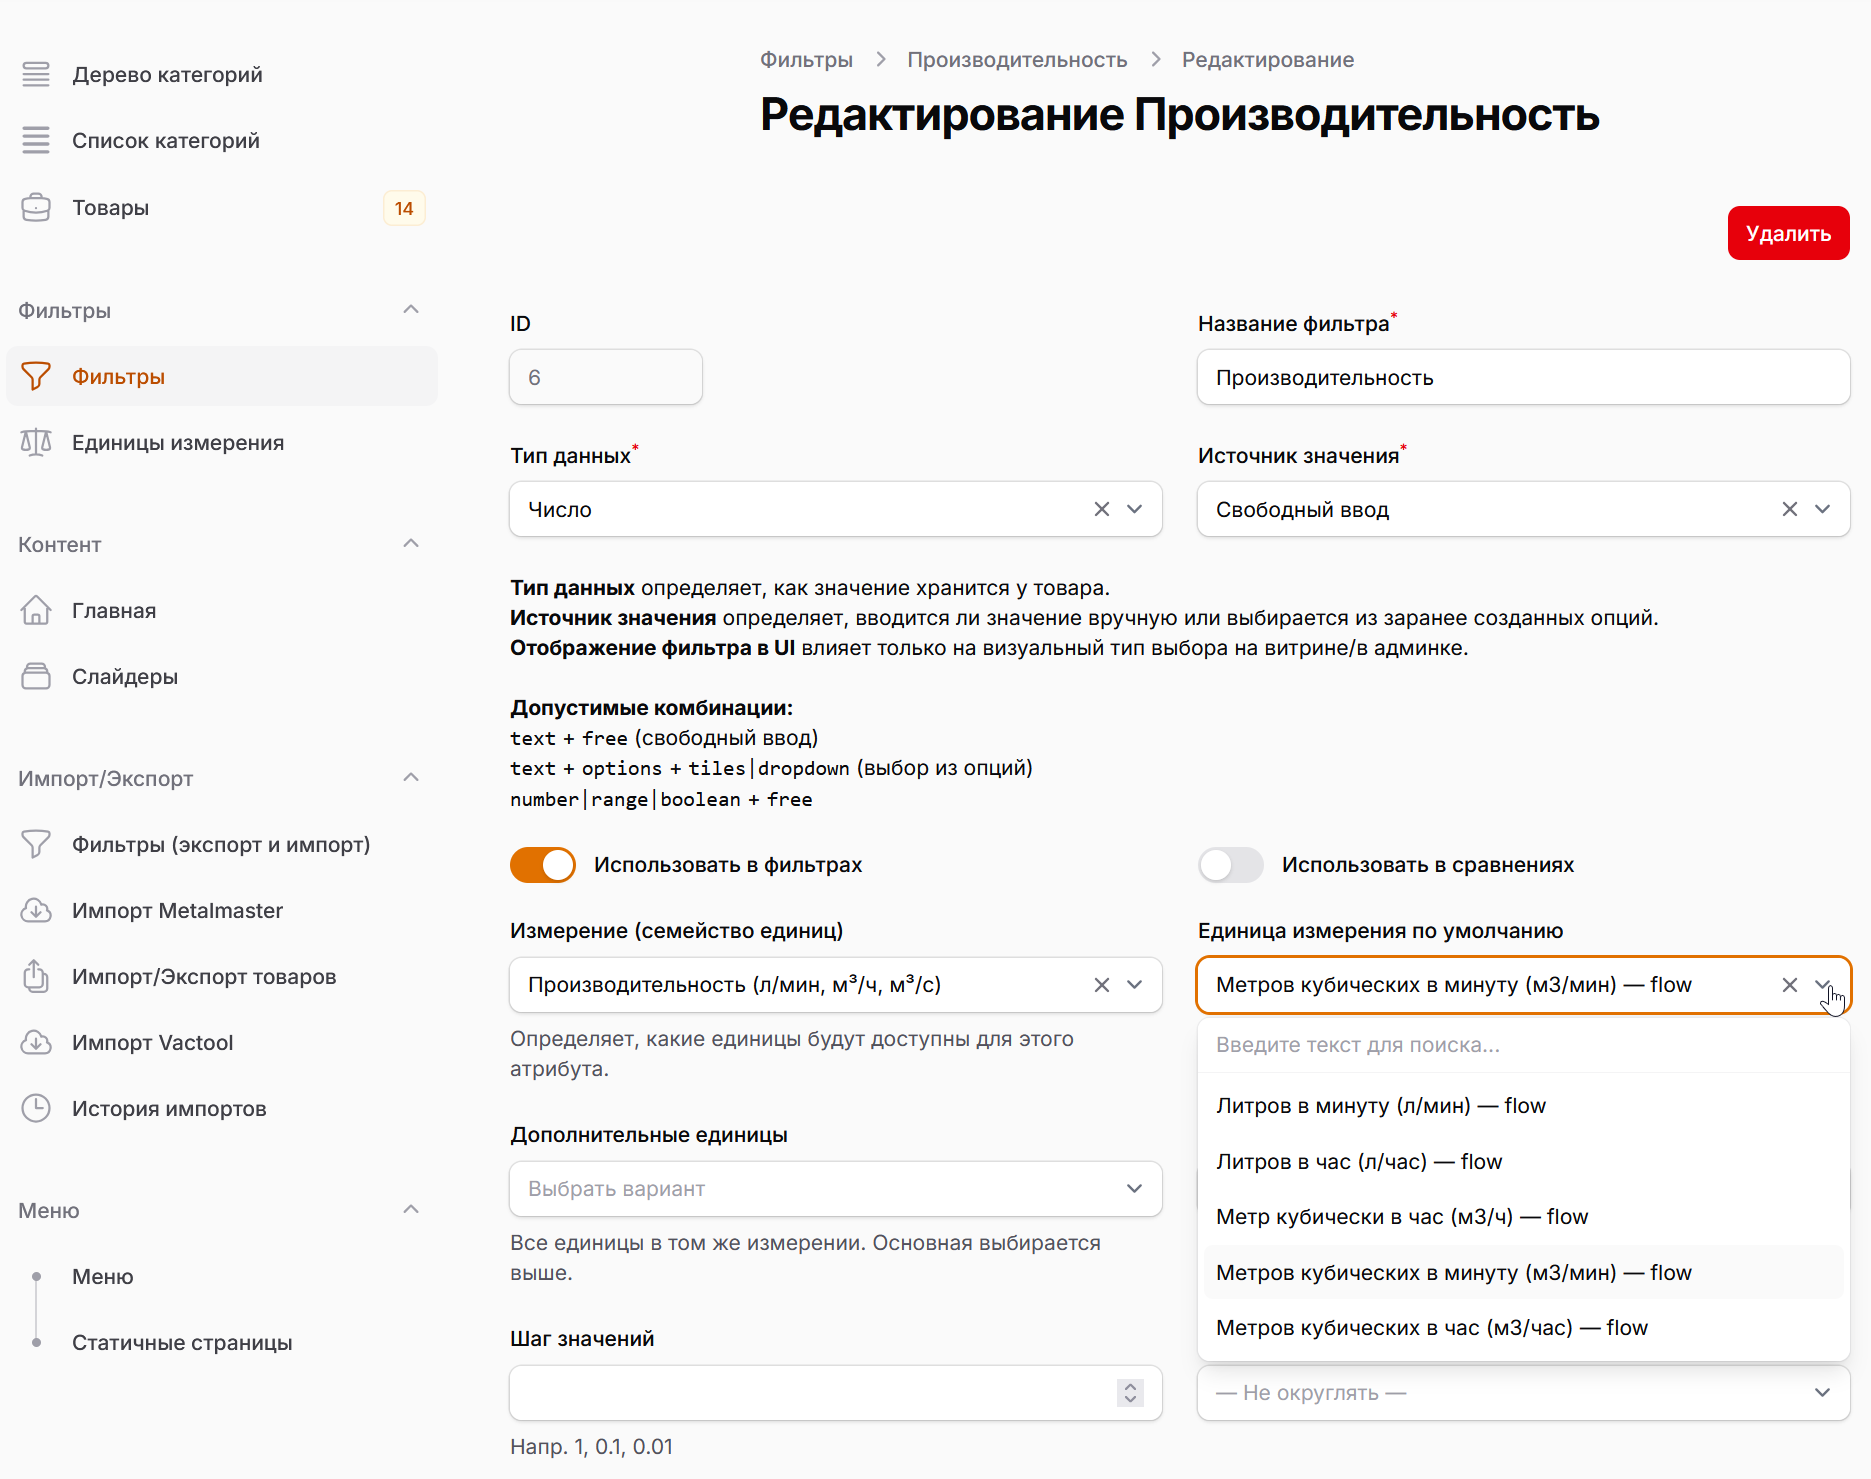Select Литров в минуту (л/мин) option
The height and width of the screenshot is (1479, 1871).
coord(1381,1106)
